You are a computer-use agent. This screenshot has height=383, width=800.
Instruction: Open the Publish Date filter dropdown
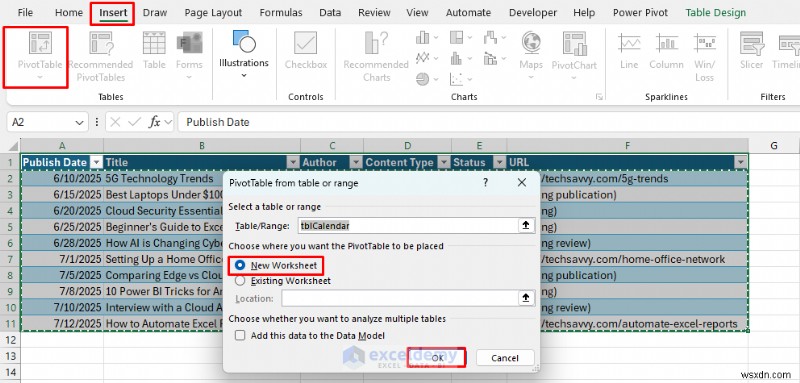96,163
